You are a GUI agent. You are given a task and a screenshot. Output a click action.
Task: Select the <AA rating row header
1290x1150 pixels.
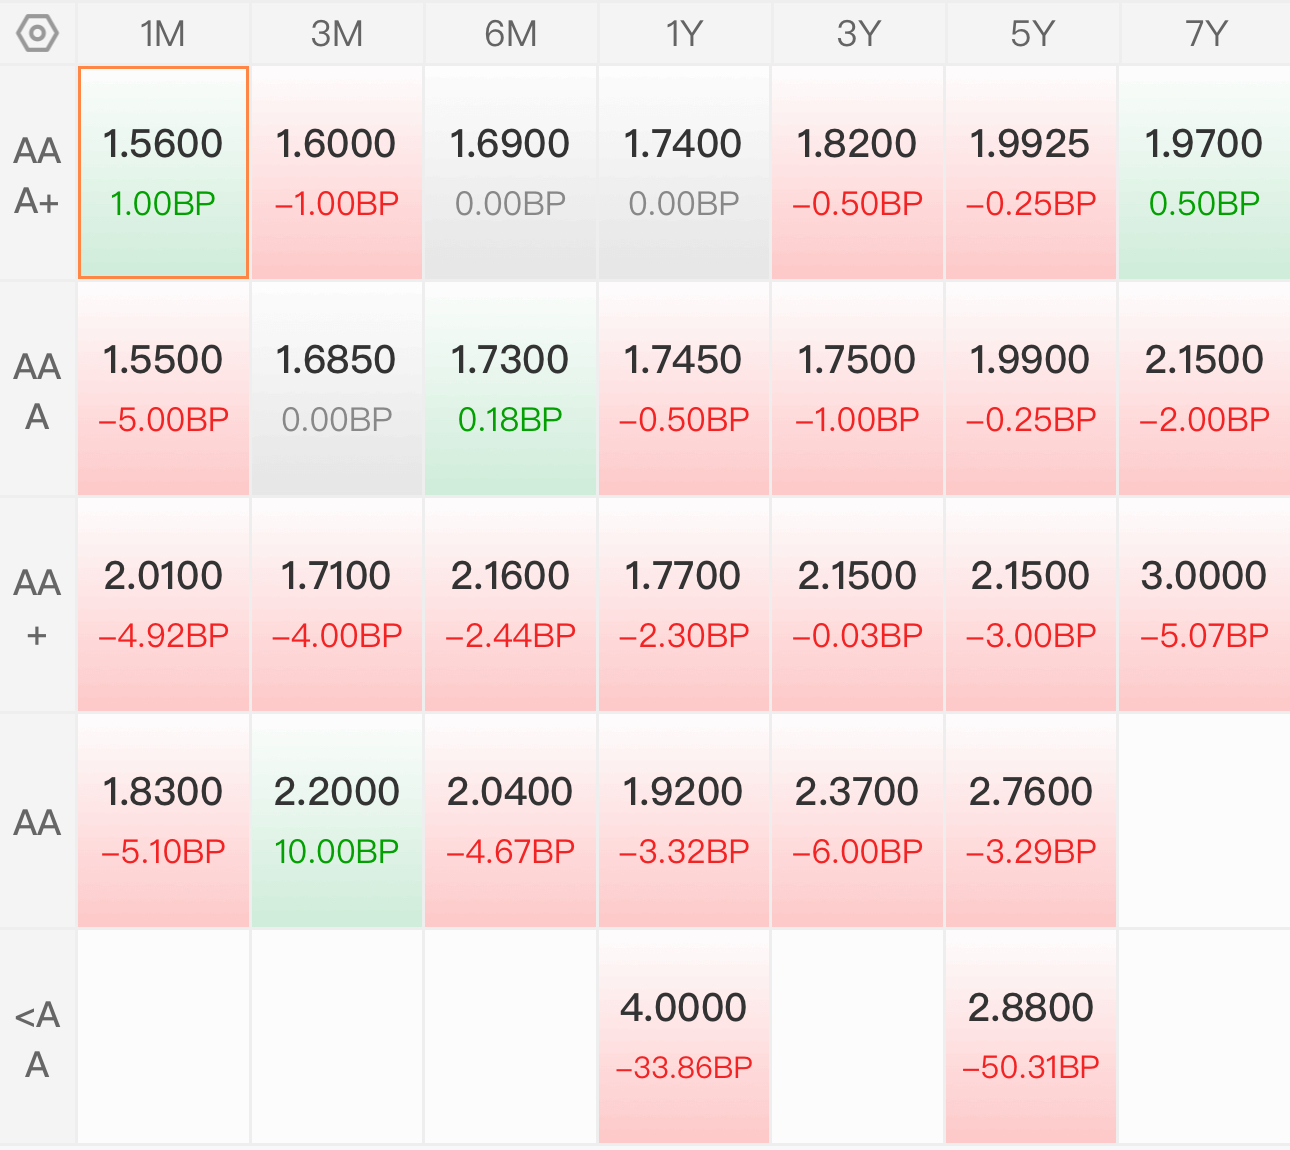37,1039
